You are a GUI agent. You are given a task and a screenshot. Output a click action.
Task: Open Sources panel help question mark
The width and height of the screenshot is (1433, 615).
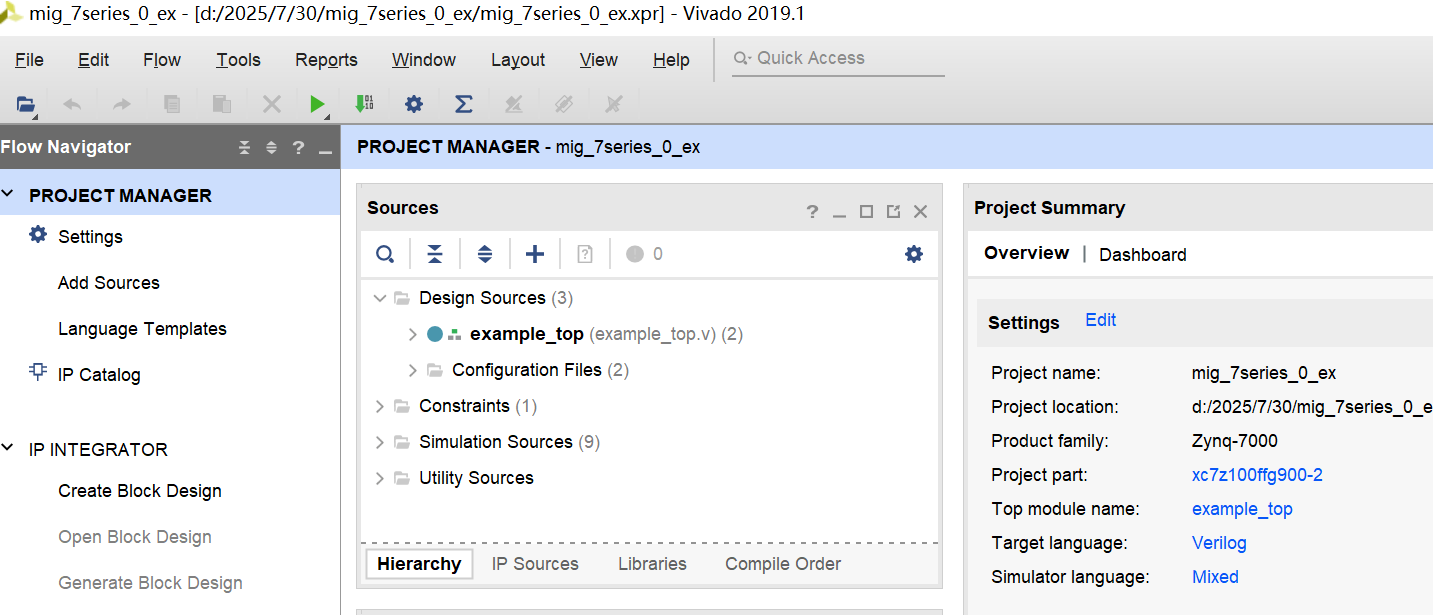tap(812, 211)
